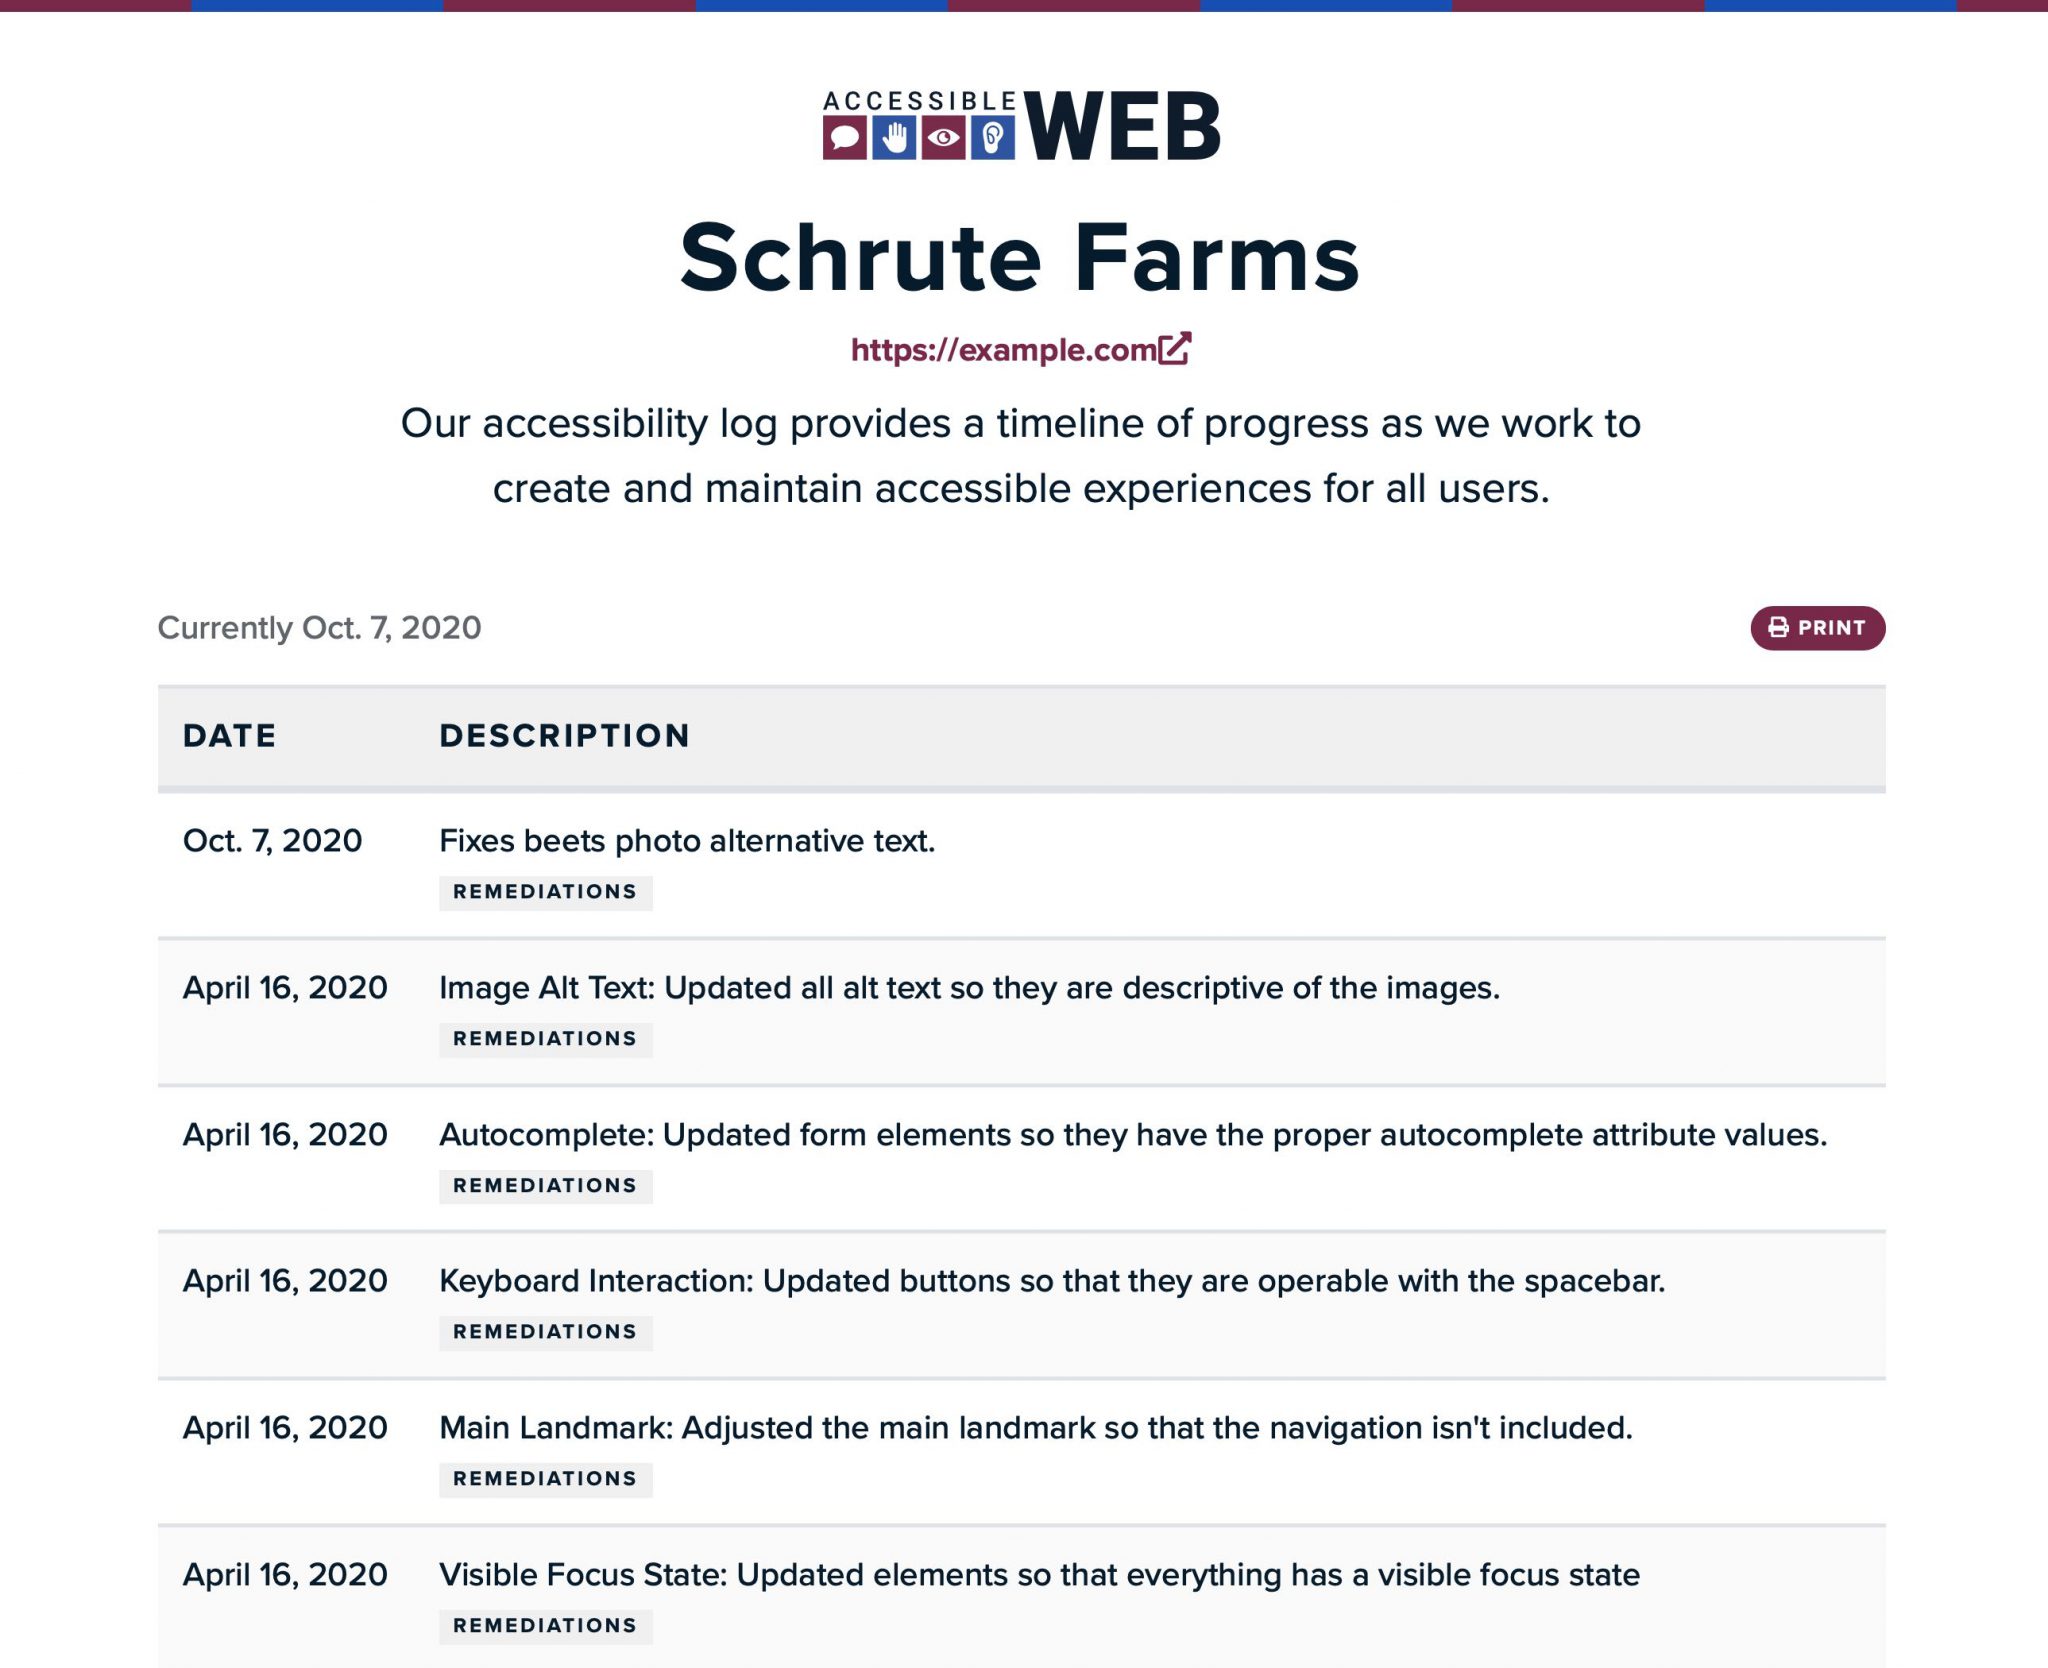Select Remediations tag under Main Landmark entry

545,1479
